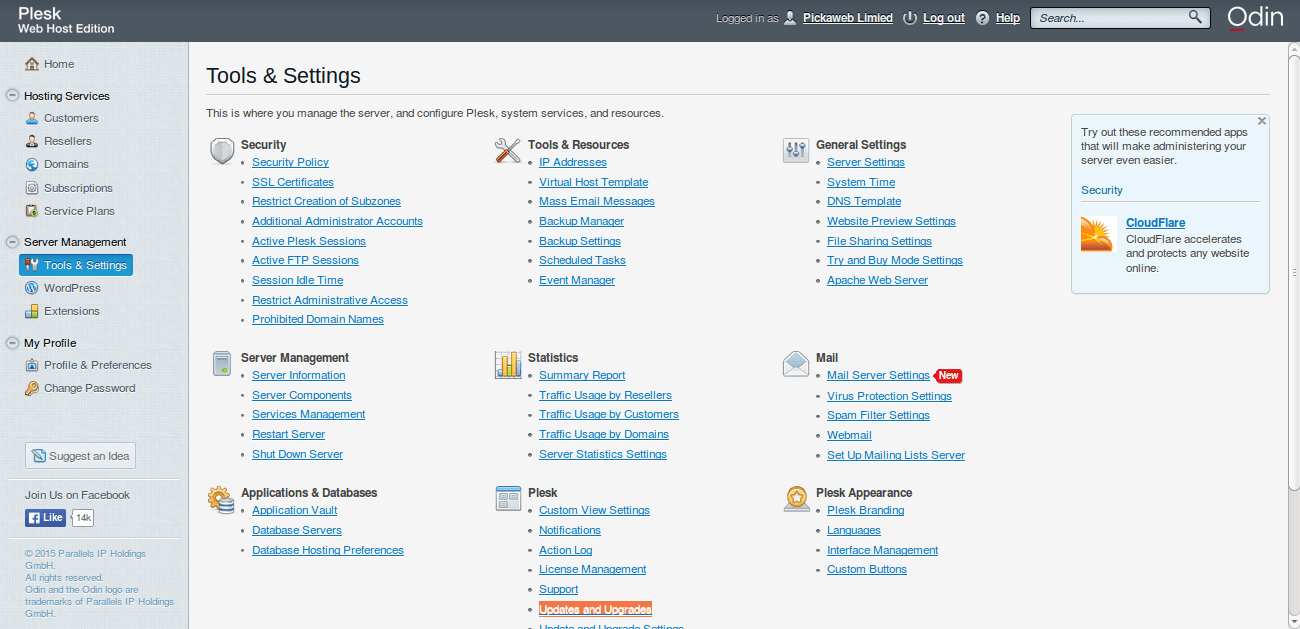The width and height of the screenshot is (1300, 629).
Task: Open Scheduled Tasks
Action: 582,260
